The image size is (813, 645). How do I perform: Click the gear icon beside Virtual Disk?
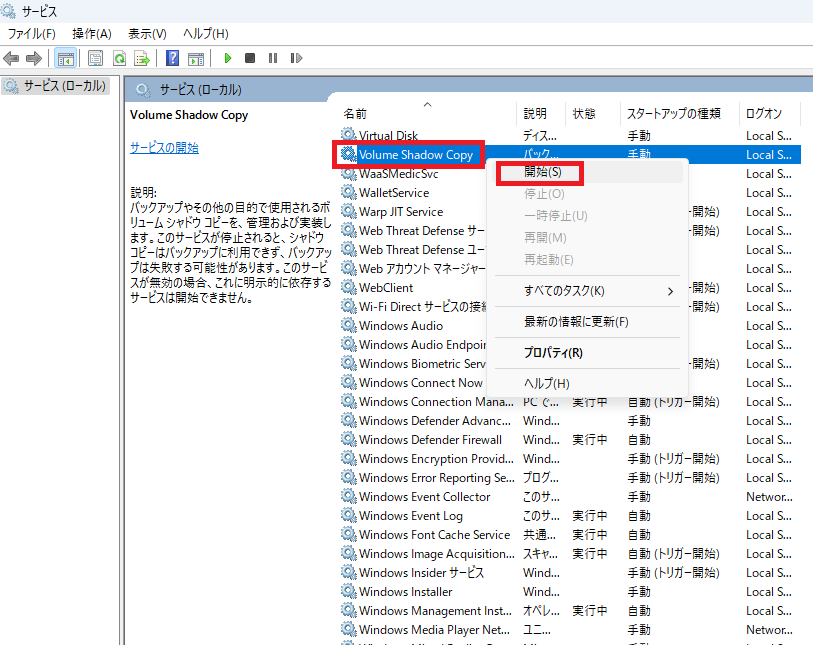click(x=348, y=135)
